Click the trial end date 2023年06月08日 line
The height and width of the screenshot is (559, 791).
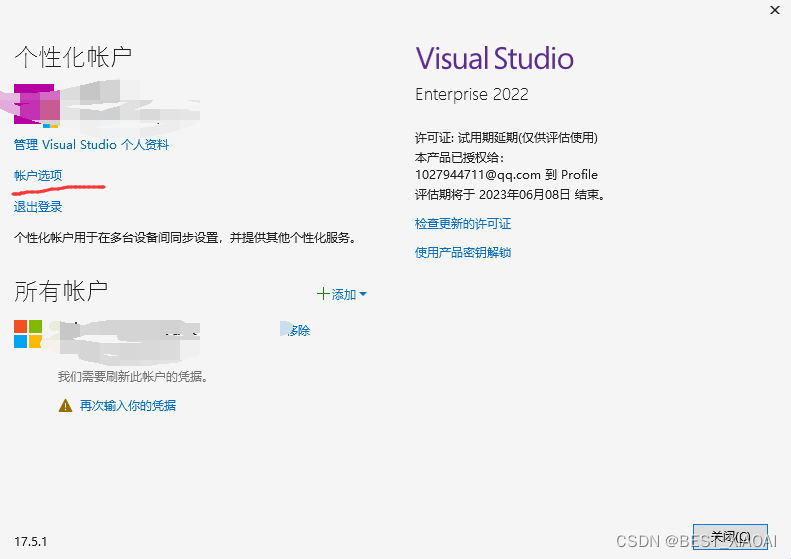coord(510,194)
